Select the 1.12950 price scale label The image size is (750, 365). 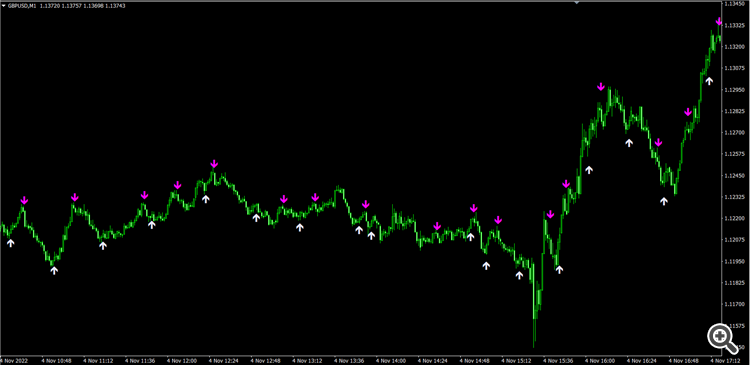[x=735, y=90]
